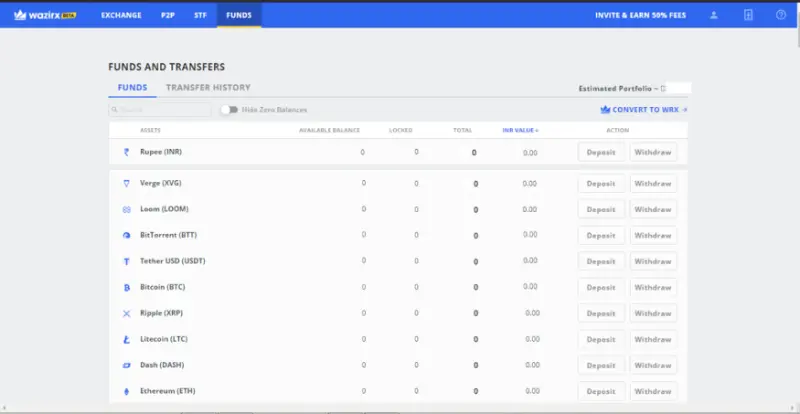Click the Verge (XVG) coin icon

click(127, 183)
